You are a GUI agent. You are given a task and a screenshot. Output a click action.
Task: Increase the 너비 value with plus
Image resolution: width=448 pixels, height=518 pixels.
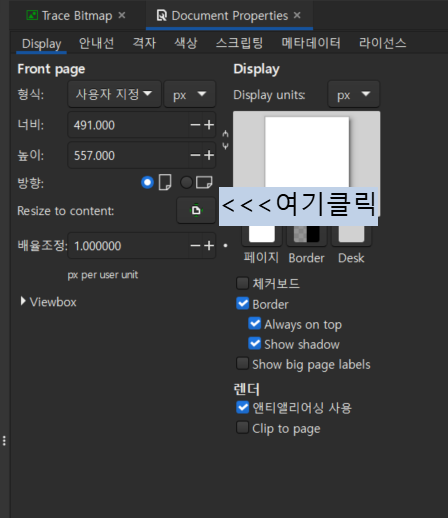(x=209, y=125)
